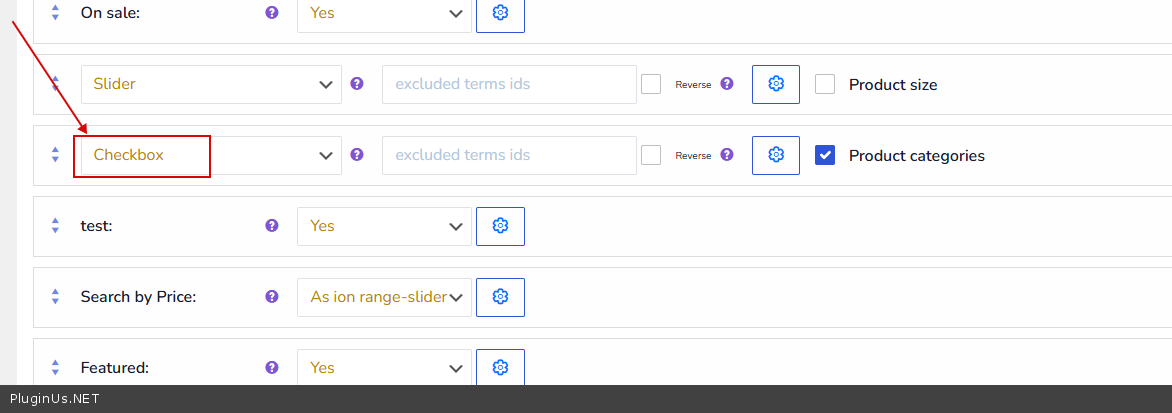Click help icon next to On sale
Viewport: 1172px width, 413px height.
pos(271,13)
